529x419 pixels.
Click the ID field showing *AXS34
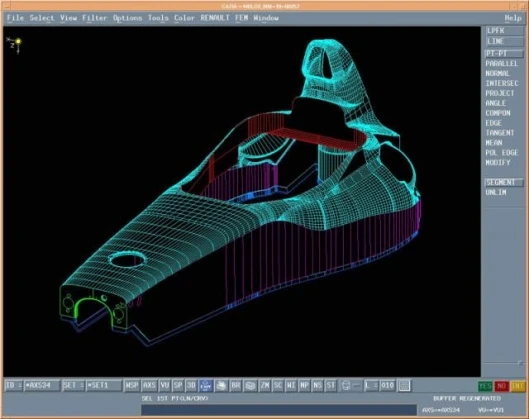click(42, 385)
